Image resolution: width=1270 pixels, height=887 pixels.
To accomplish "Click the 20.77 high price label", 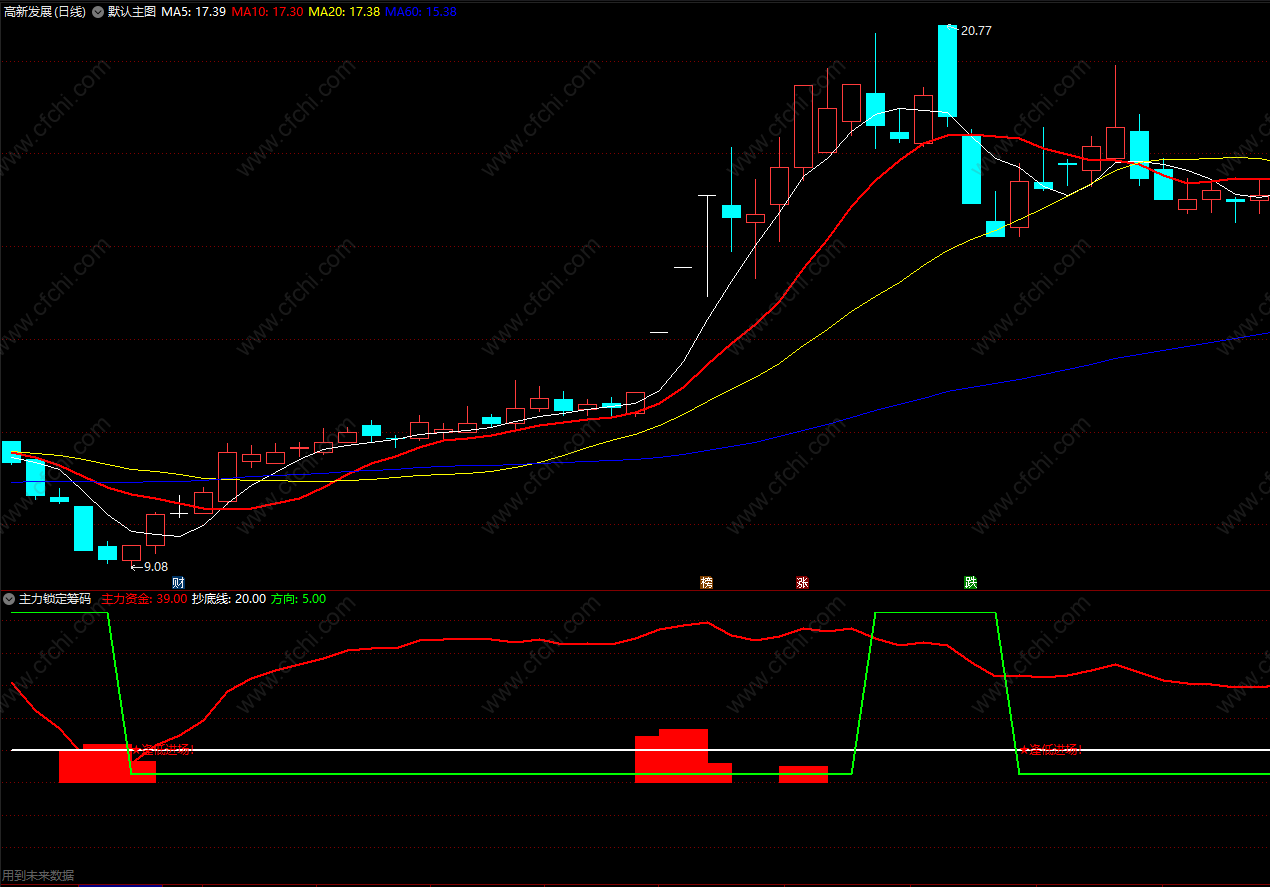I will click(x=975, y=31).
